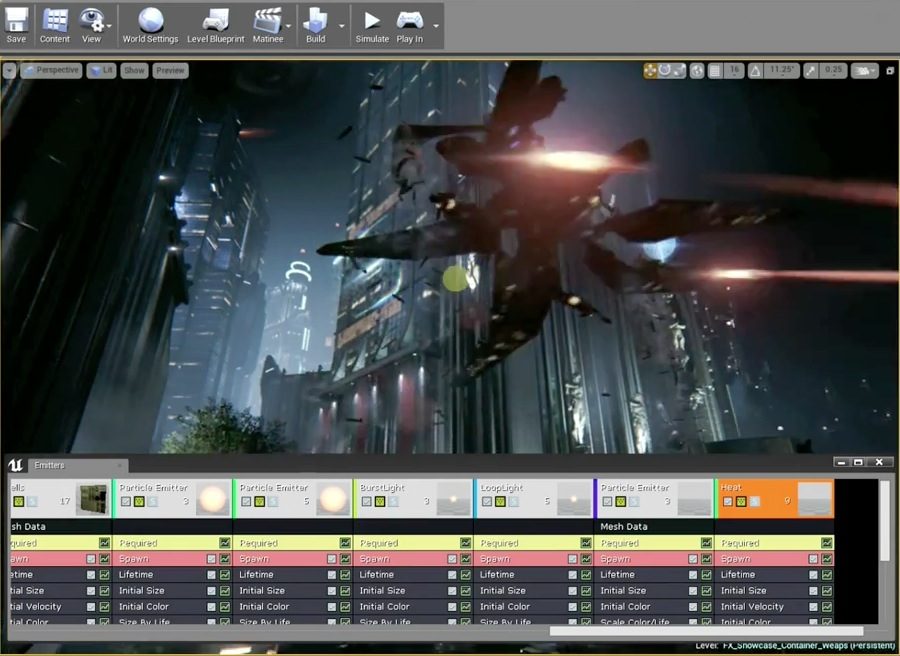Open the Show viewport menu

(135, 70)
